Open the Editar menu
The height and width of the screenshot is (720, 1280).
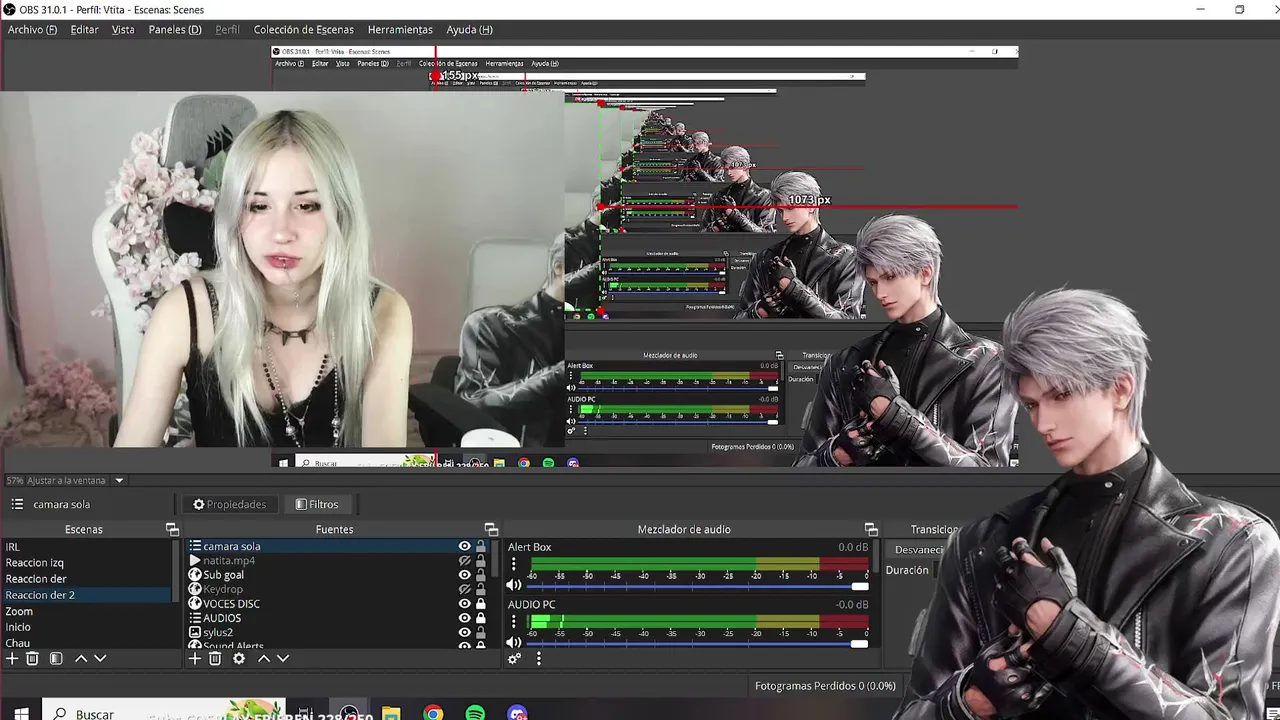[x=84, y=29]
